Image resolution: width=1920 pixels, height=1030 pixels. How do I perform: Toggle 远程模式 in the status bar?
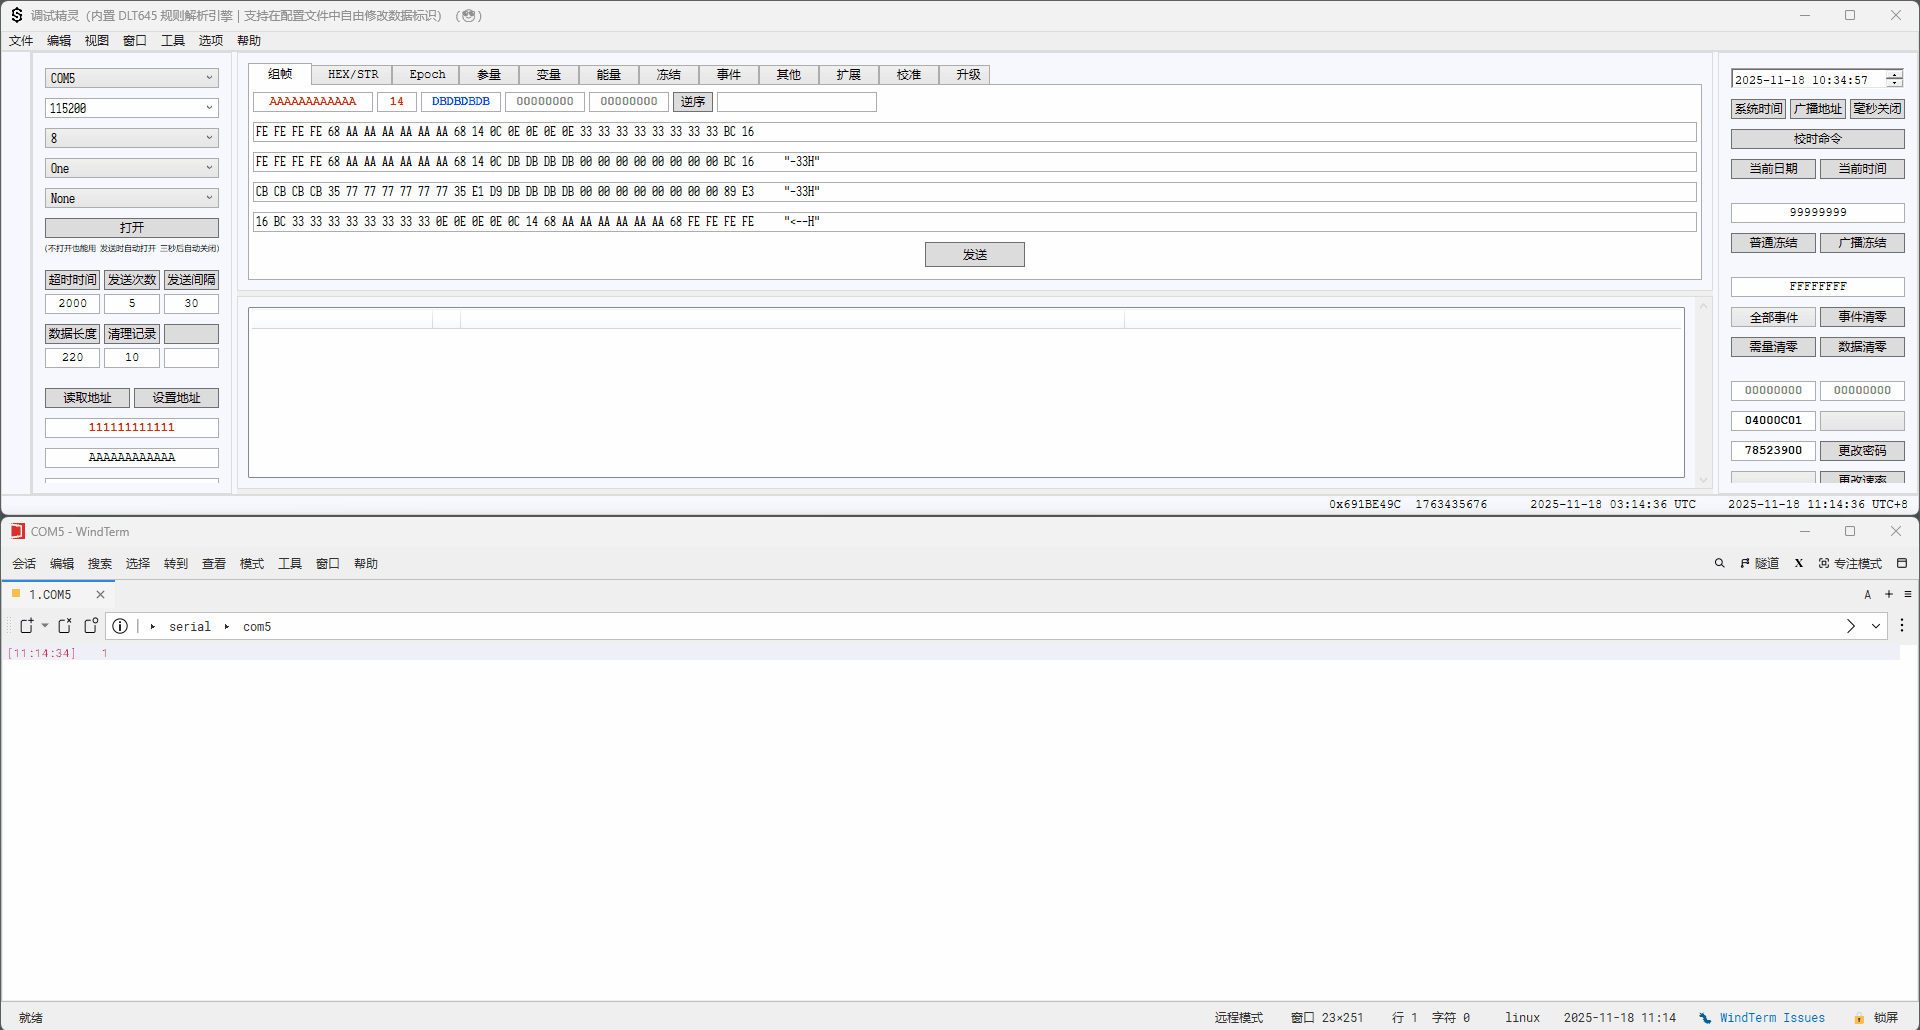(1238, 1018)
